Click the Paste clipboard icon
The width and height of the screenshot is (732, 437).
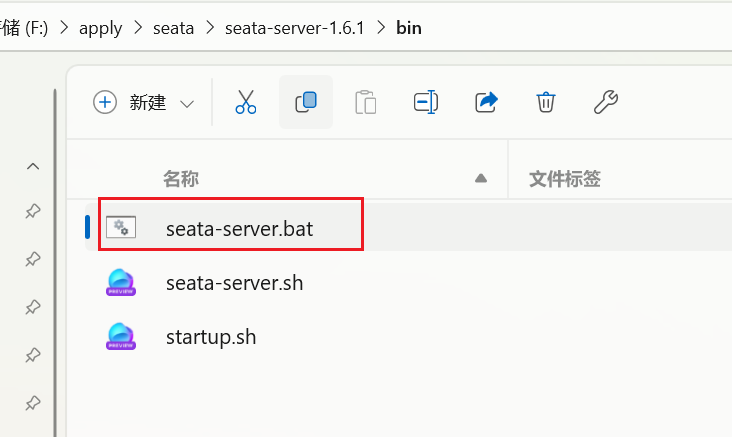coord(366,102)
